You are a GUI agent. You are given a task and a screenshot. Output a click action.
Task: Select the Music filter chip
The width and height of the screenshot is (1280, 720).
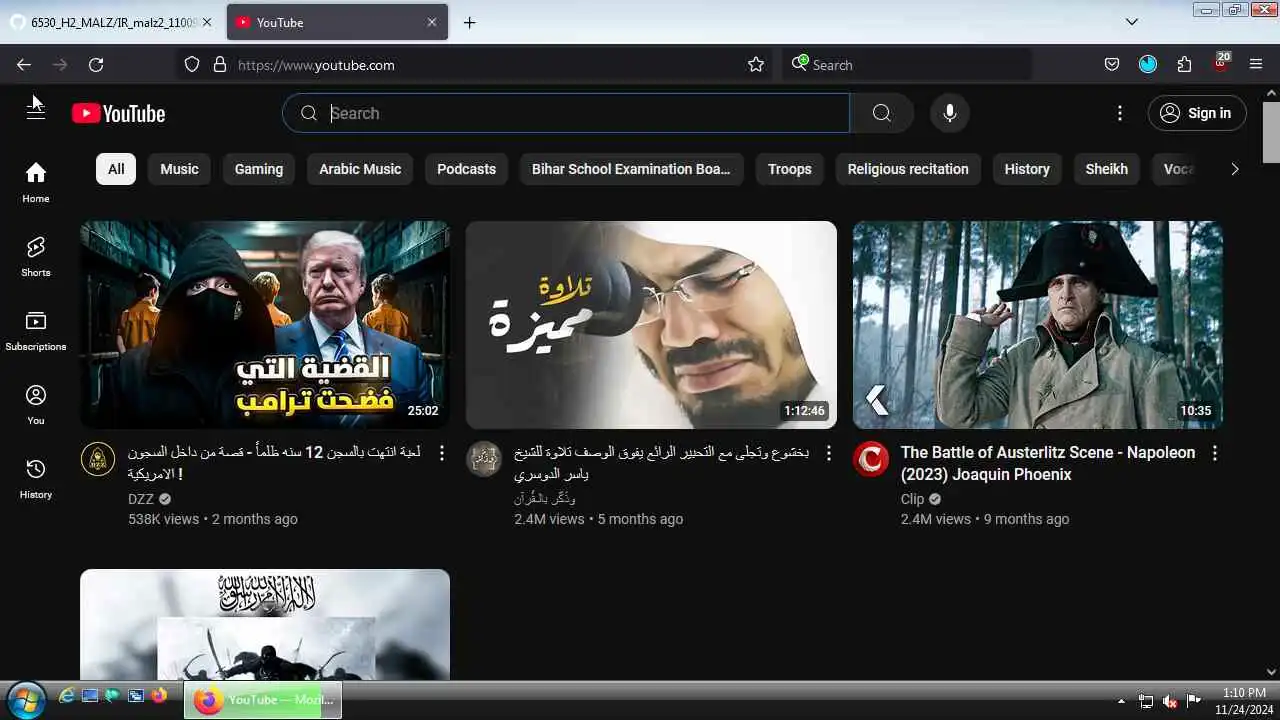180,169
